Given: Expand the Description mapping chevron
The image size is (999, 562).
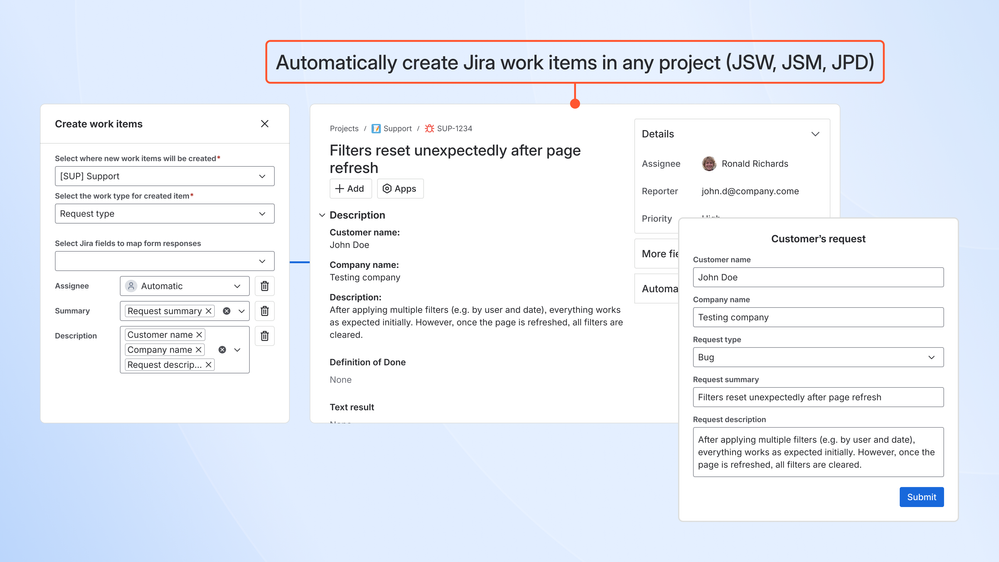Looking at the screenshot, I should pos(237,350).
